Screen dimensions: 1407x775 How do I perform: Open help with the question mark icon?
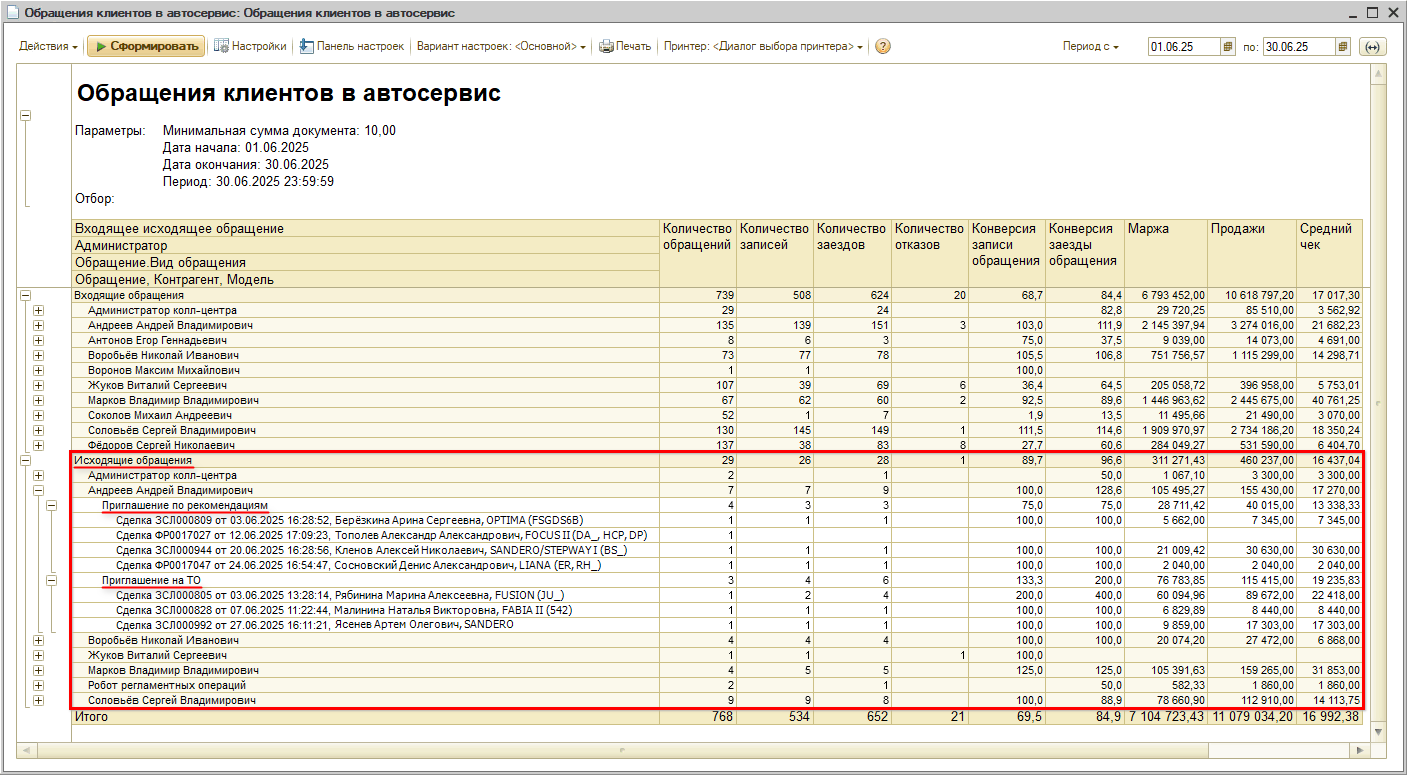click(883, 47)
